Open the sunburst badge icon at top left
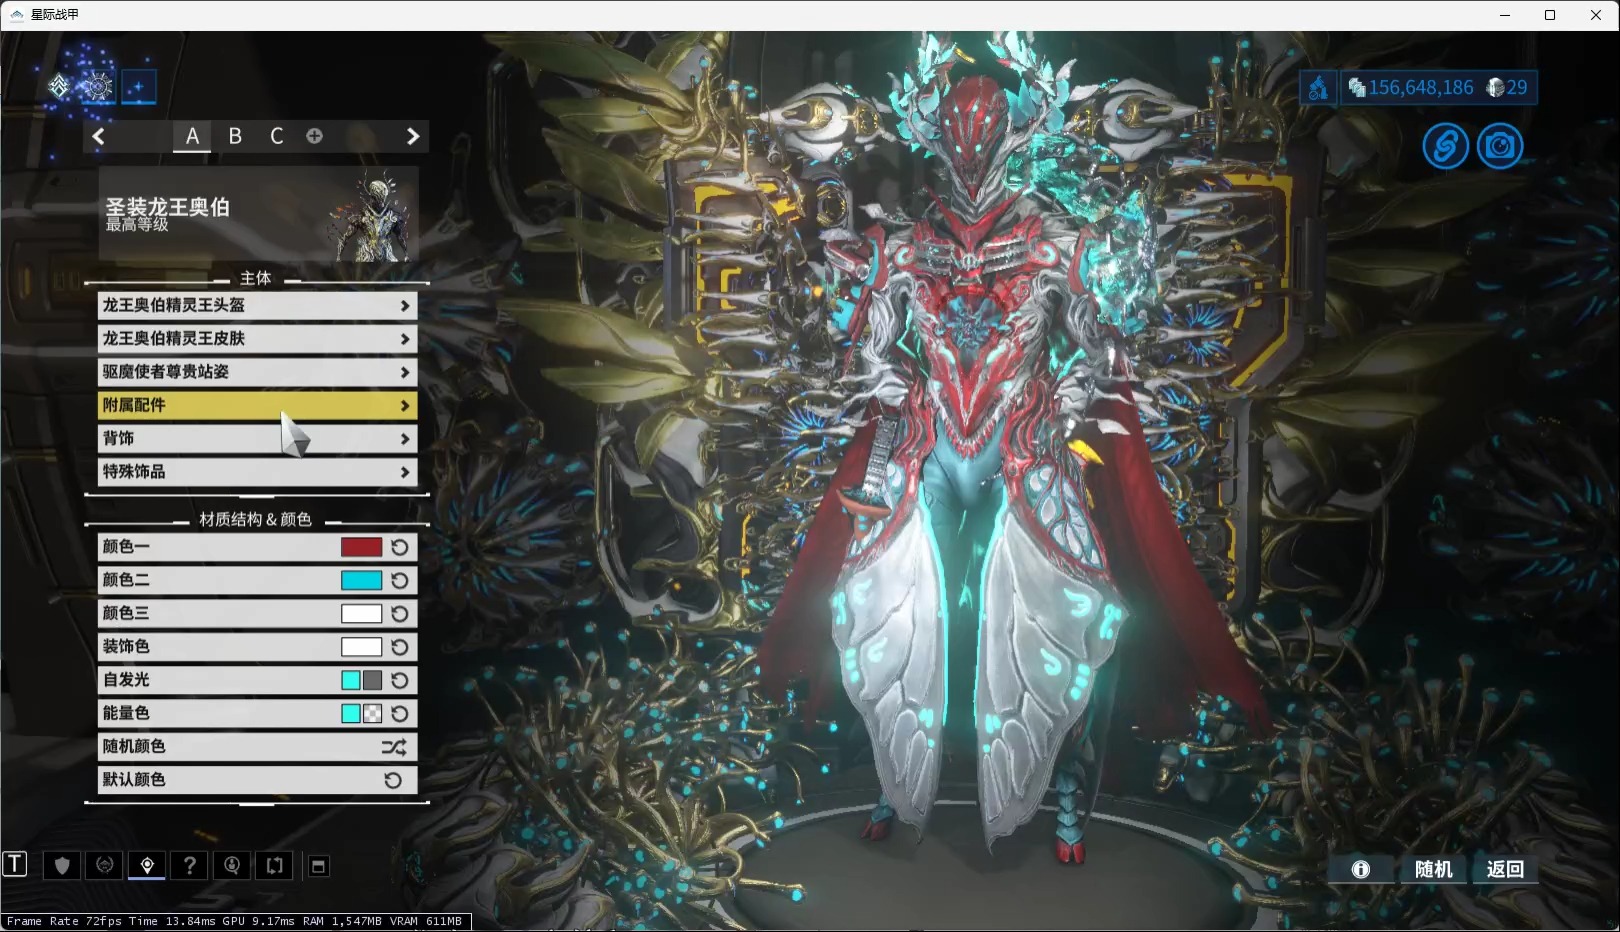The width and height of the screenshot is (1620, 932). pyautogui.click(x=98, y=87)
